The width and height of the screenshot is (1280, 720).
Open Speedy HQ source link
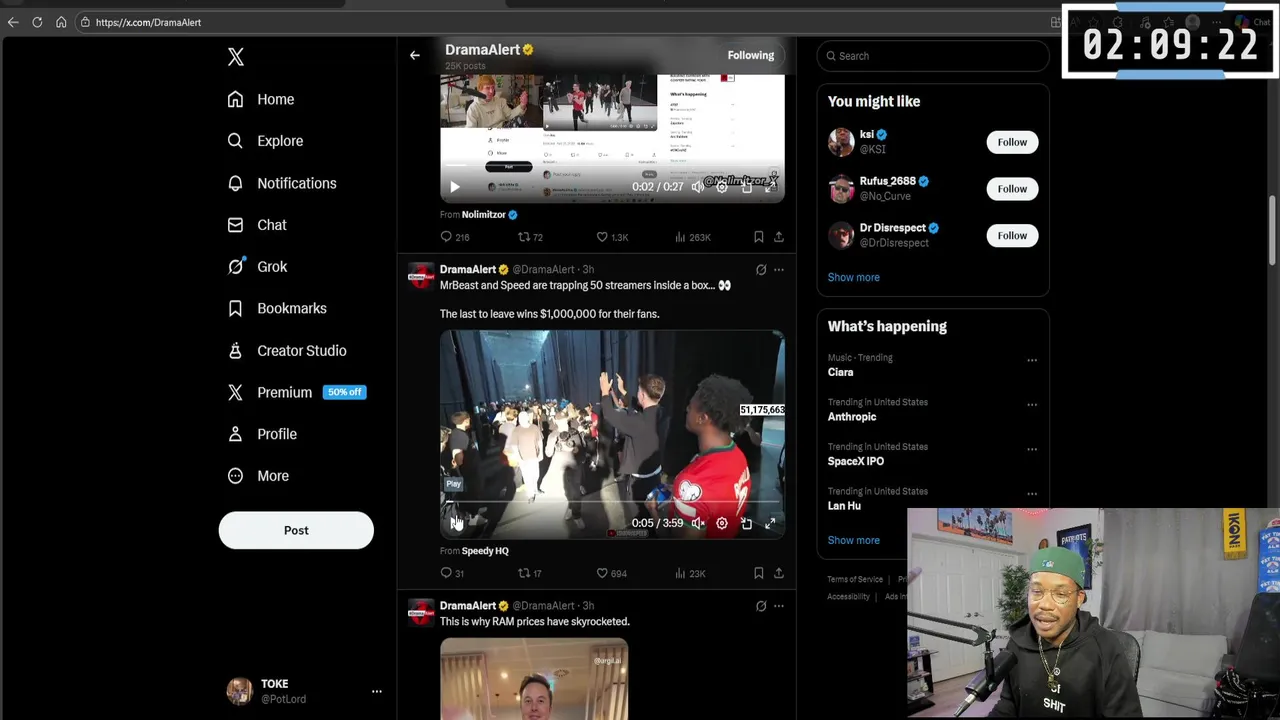[x=485, y=551]
